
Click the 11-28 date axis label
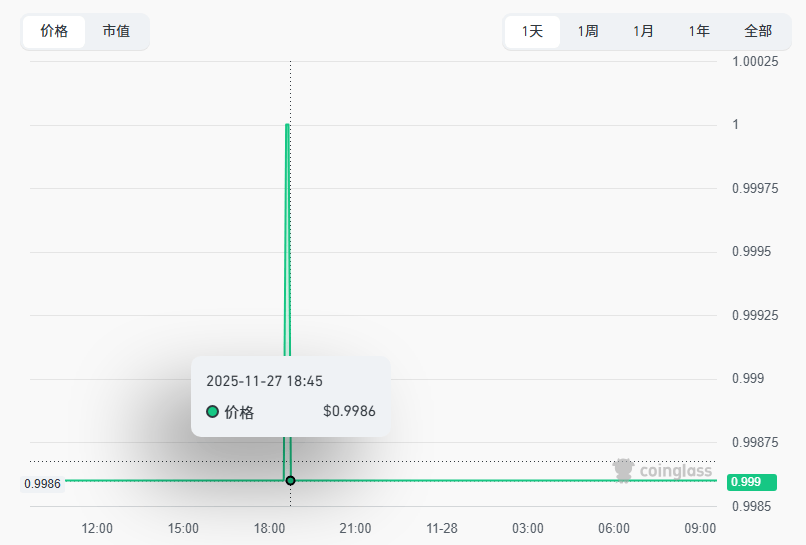442,528
